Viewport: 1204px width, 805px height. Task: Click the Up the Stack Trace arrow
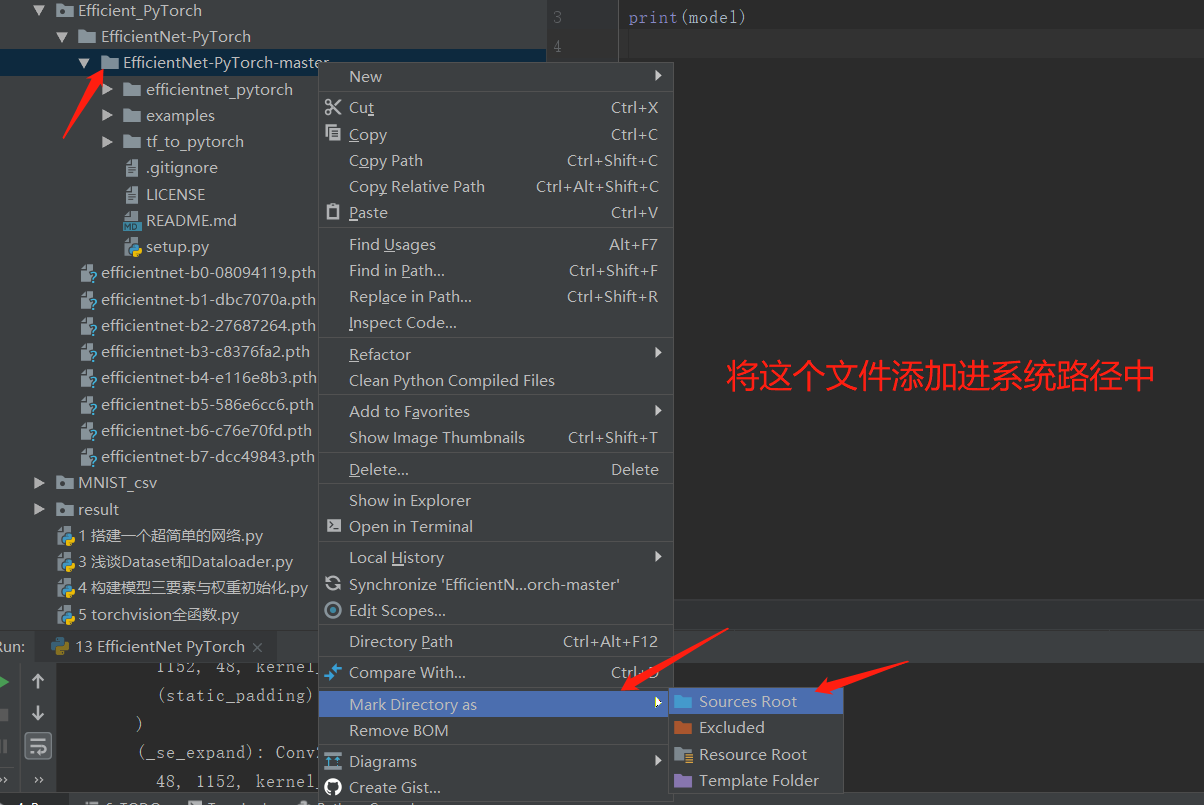click(37, 681)
